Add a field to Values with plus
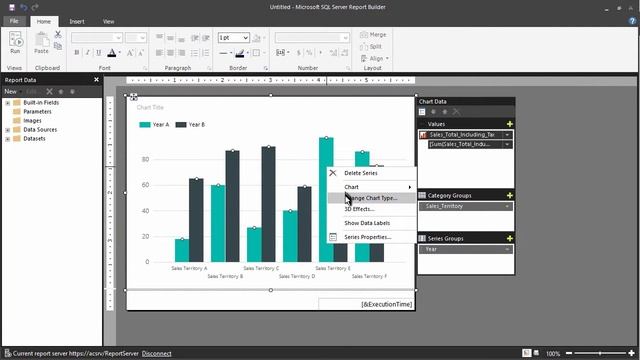The width and height of the screenshot is (640, 360). (509, 124)
